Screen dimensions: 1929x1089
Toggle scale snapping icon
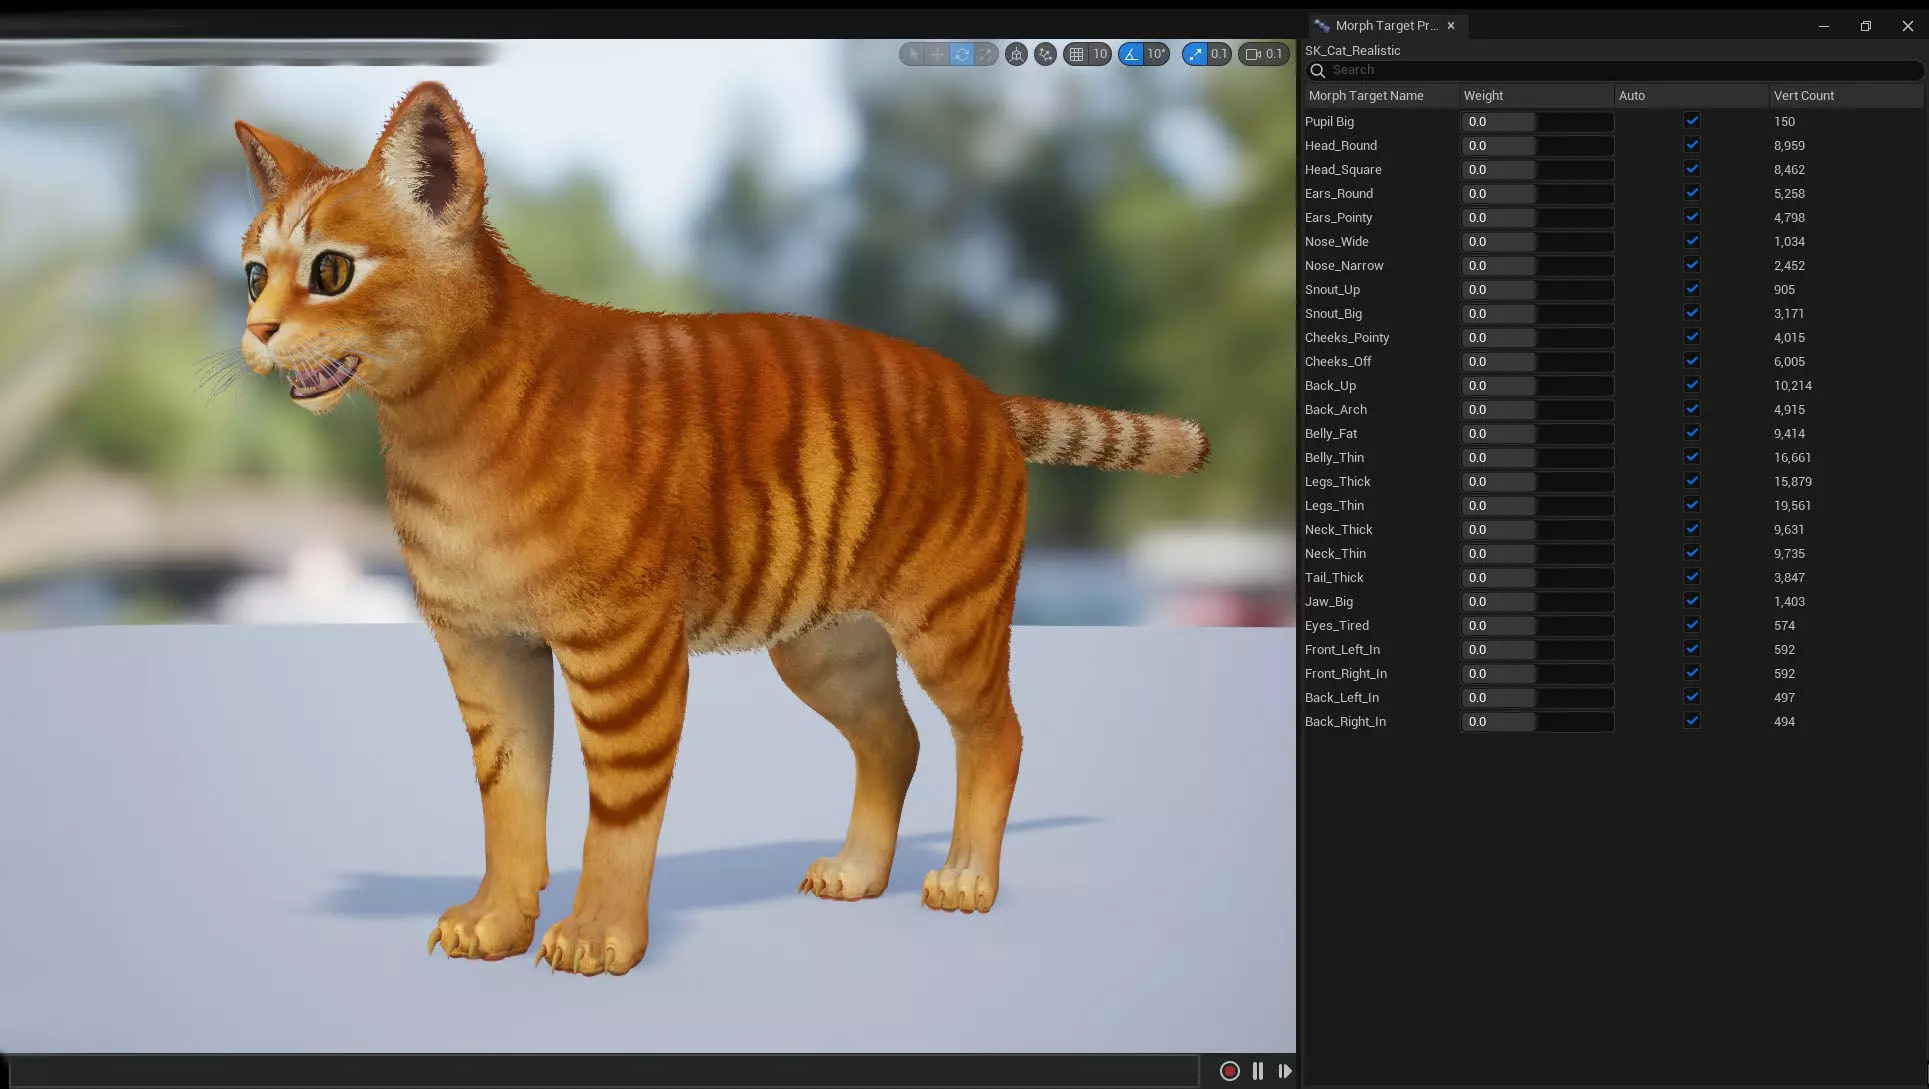[1195, 54]
